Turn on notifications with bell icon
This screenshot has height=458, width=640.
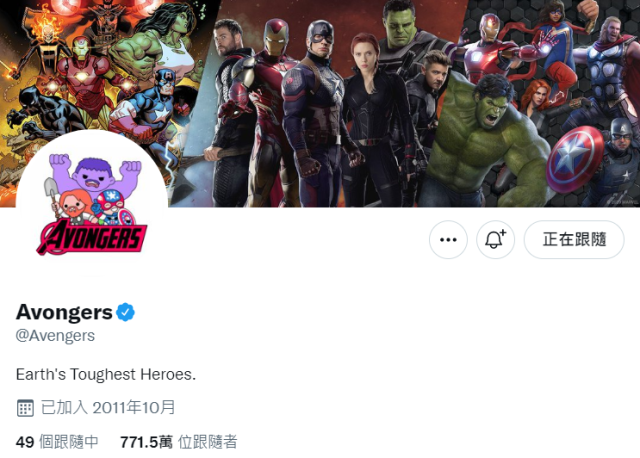coord(495,240)
